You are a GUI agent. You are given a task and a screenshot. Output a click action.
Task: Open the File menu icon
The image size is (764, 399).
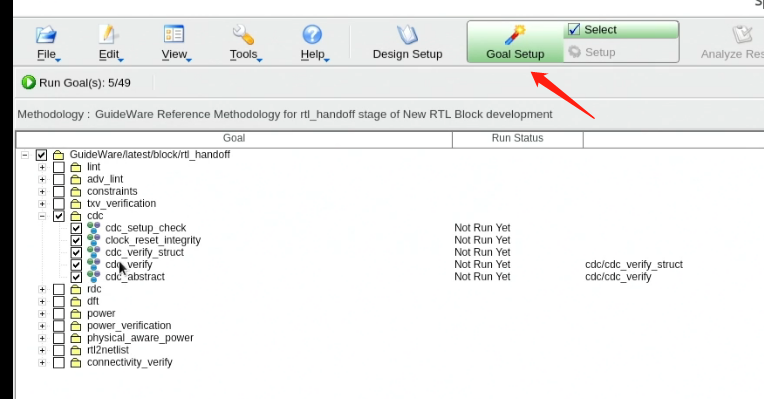point(46,35)
